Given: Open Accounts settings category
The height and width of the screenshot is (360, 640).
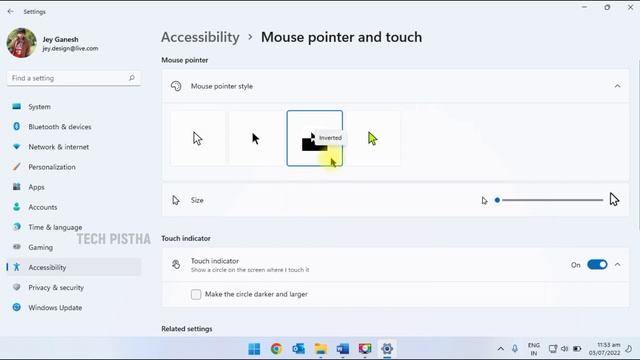Looking at the screenshot, I should tap(73, 207).
